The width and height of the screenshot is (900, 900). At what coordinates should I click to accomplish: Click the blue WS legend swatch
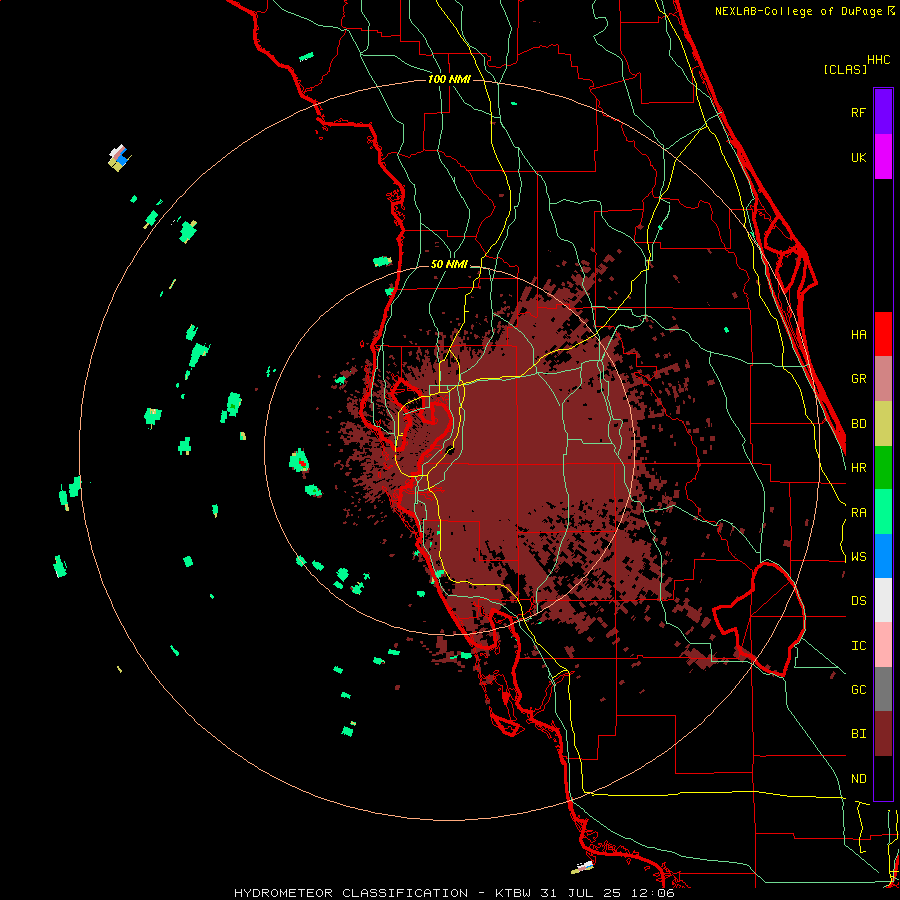click(883, 556)
